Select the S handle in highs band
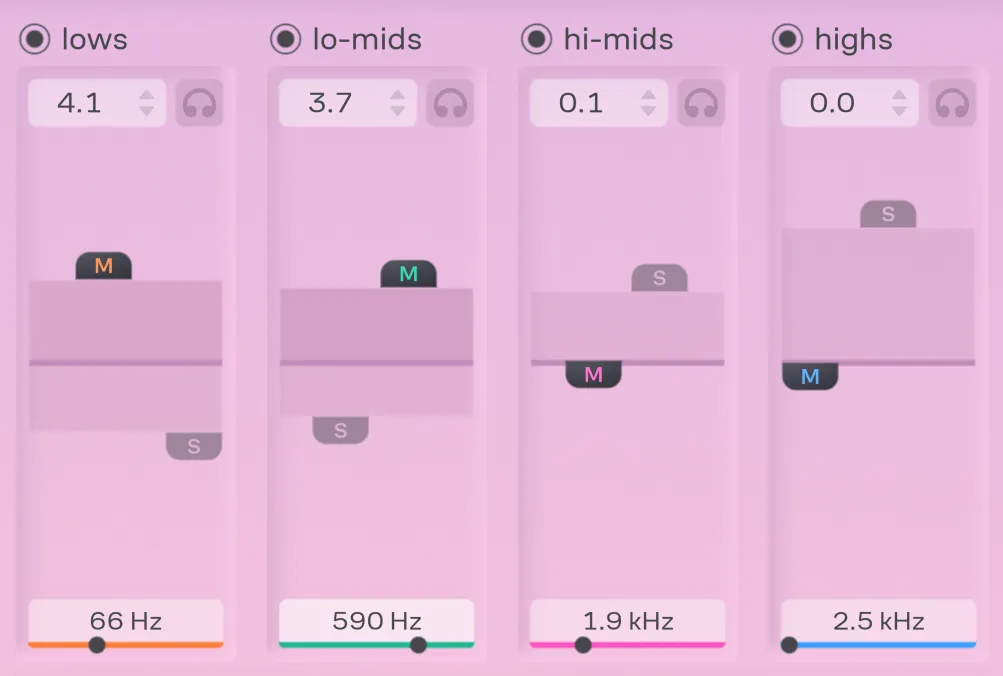1003x676 pixels. pos(888,214)
